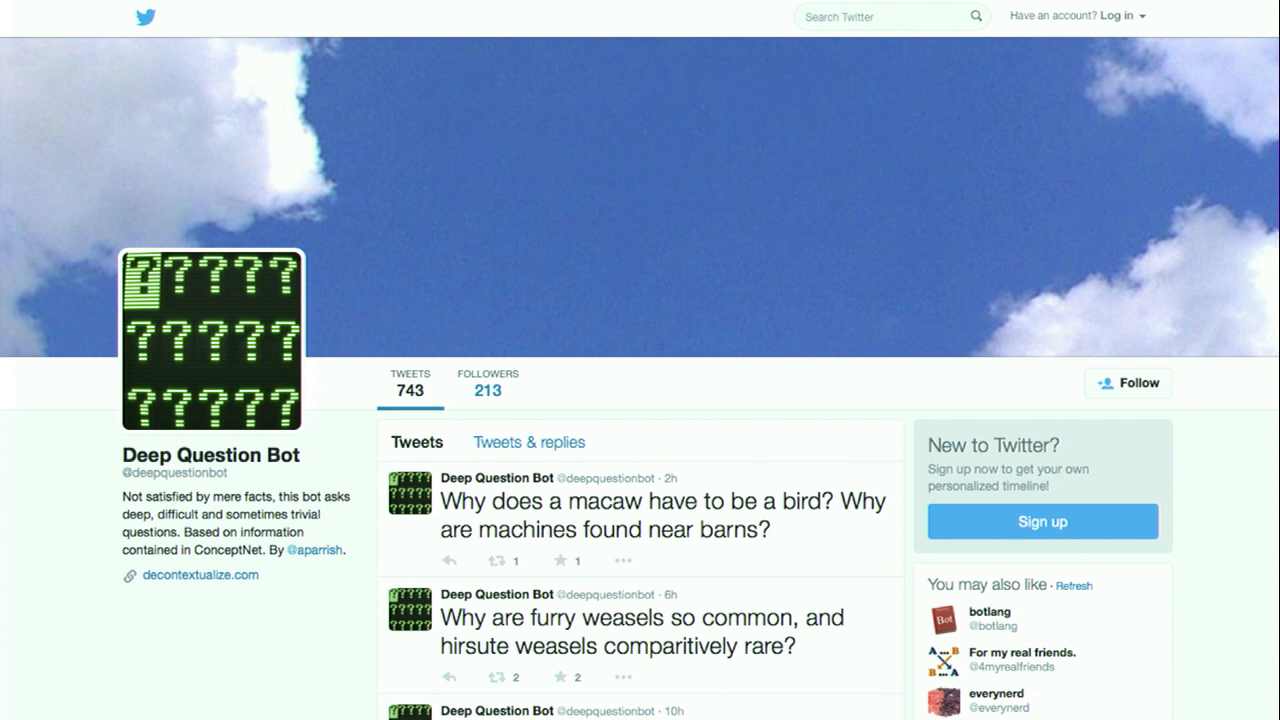Reply to the macaw tweet
Viewport: 1280px width, 720px height.
[450, 561]
